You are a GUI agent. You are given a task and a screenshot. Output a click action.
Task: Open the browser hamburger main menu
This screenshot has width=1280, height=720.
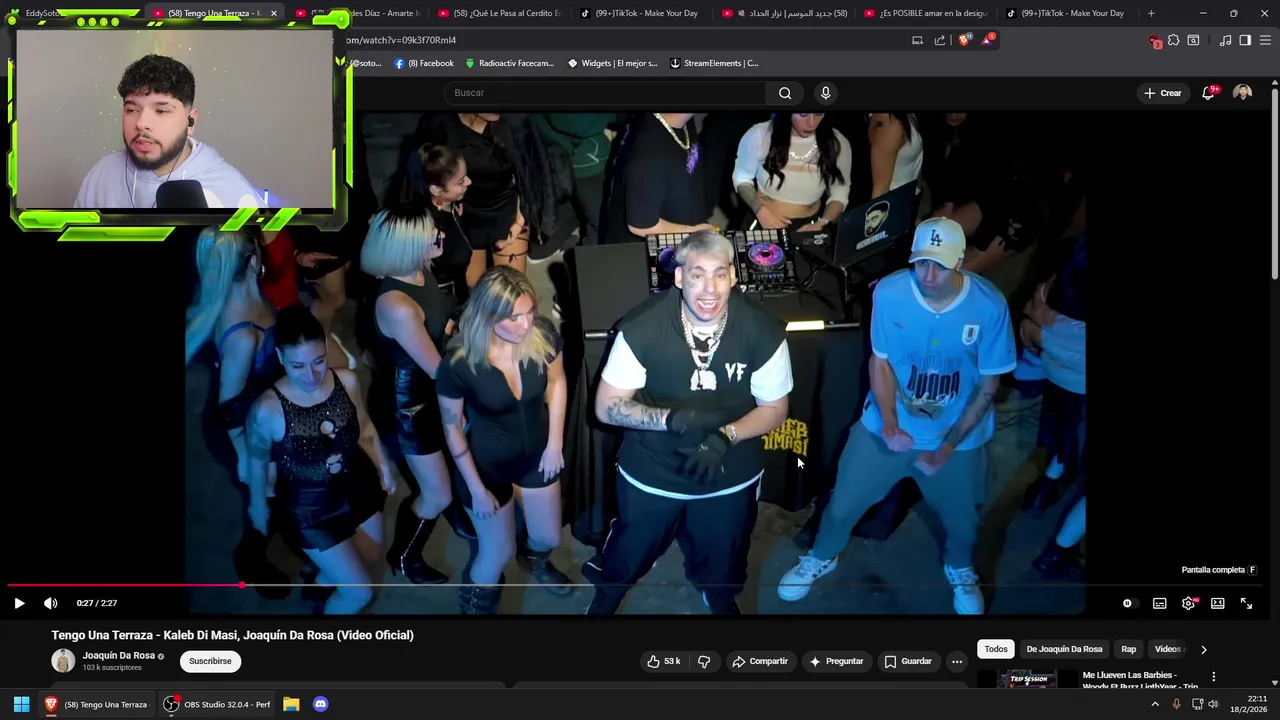(x=1266, y=40)
